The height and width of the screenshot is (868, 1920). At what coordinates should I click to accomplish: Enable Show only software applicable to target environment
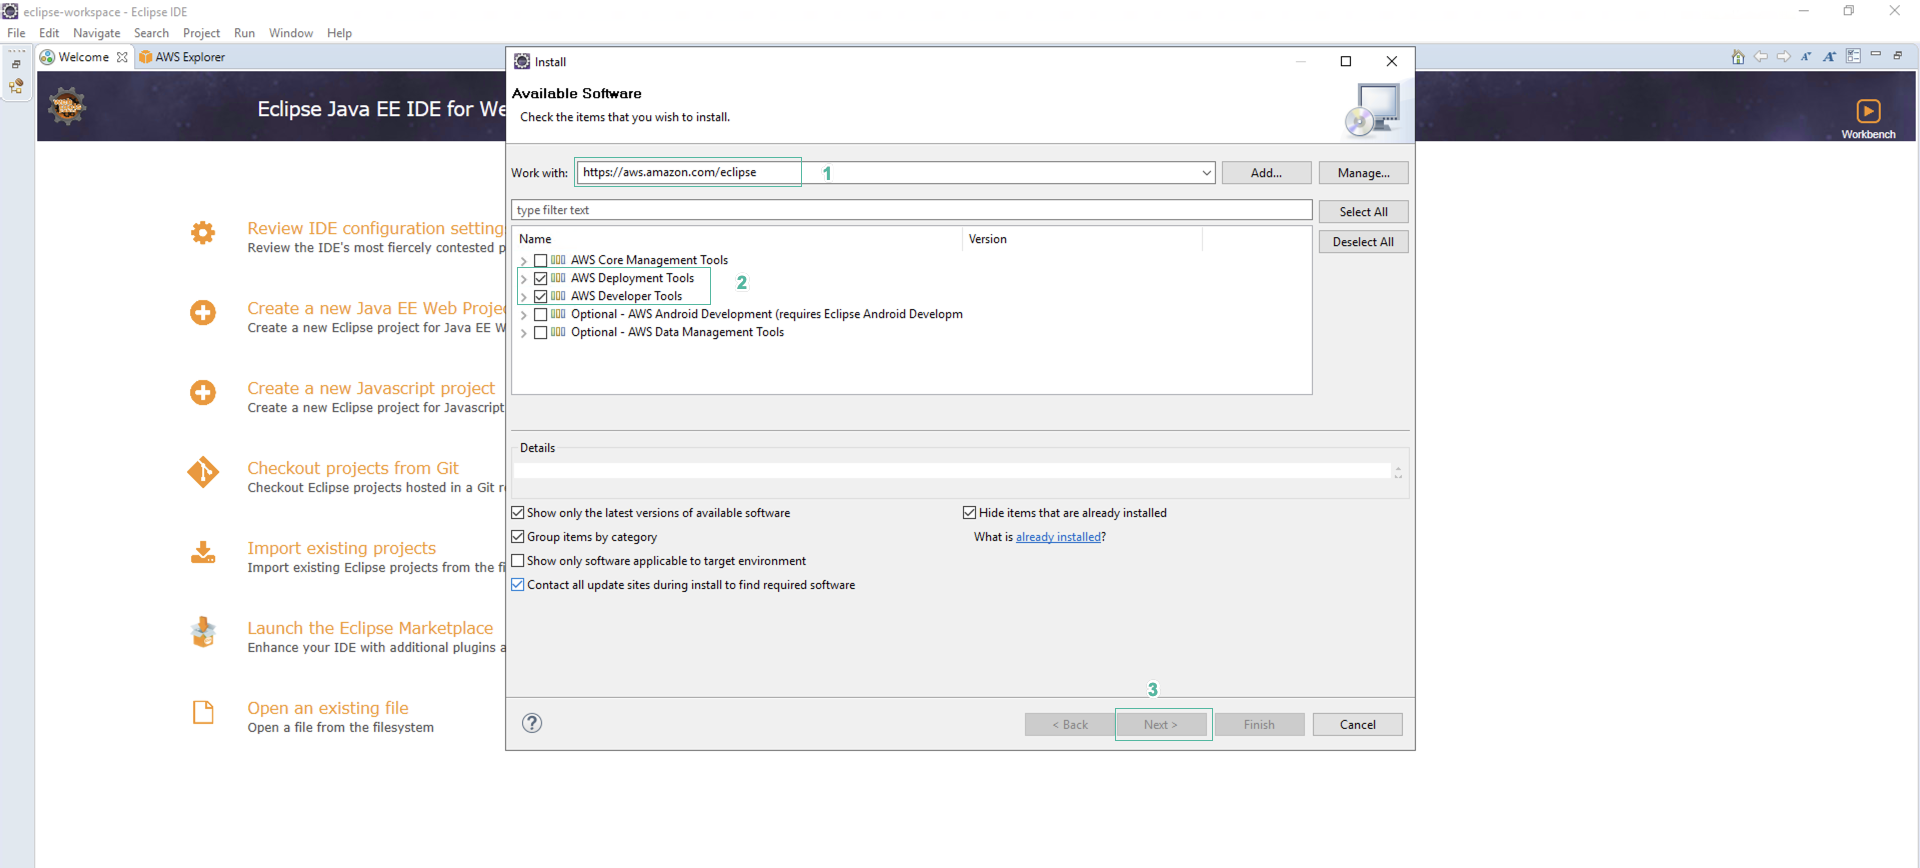point(518,561)
